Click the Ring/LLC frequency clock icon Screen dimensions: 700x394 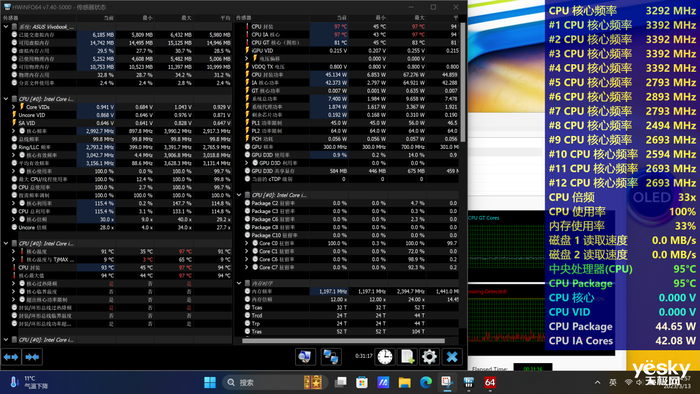pyautogui.click(x=15, y=147)
